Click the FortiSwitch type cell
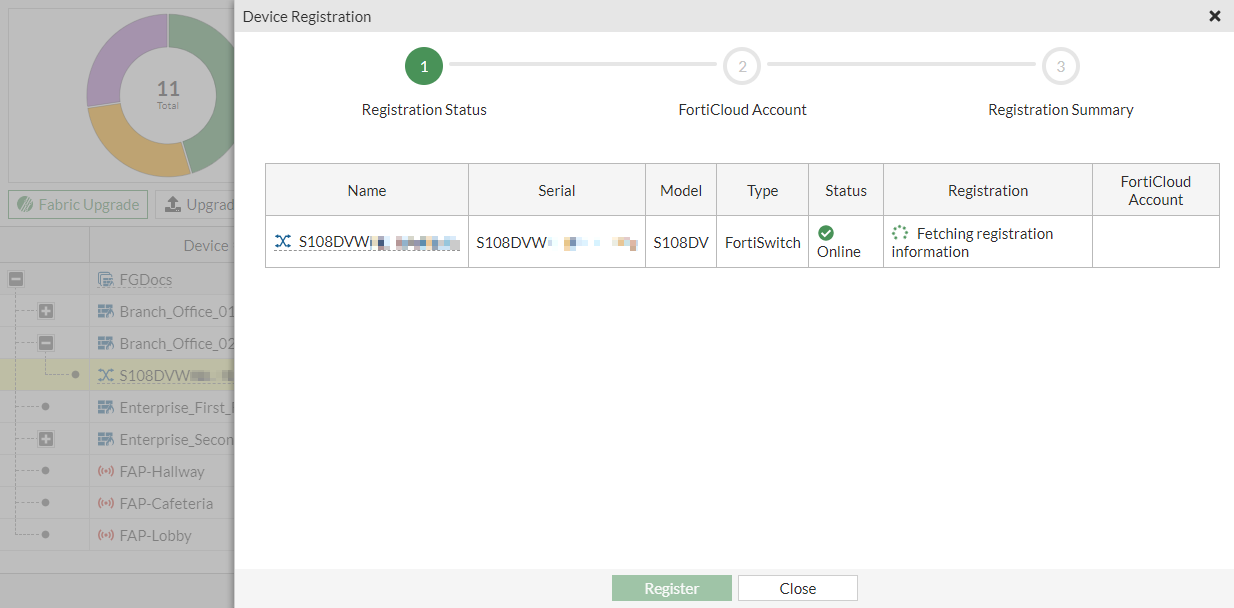Image resolution: width=1234 pixels, height=608 pixels. 763,242
